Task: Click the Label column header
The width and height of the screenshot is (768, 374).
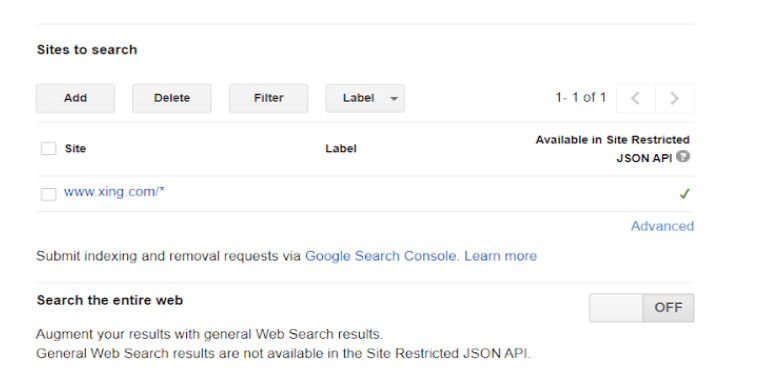Action: (341, 148)
